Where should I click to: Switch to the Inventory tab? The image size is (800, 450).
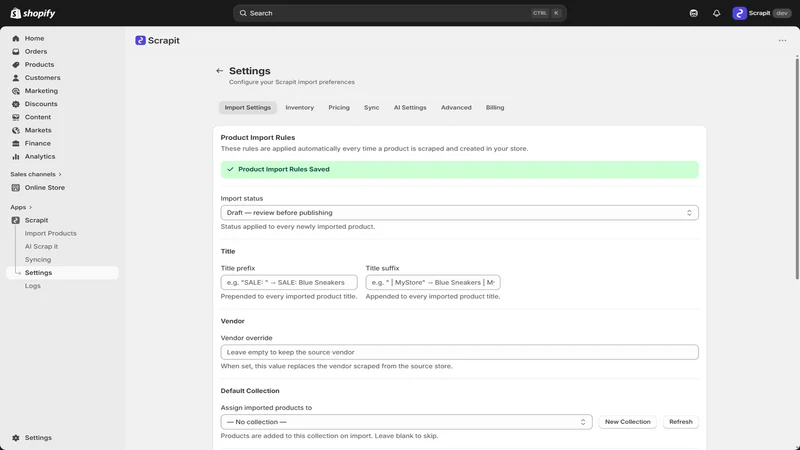click(299, 108)
